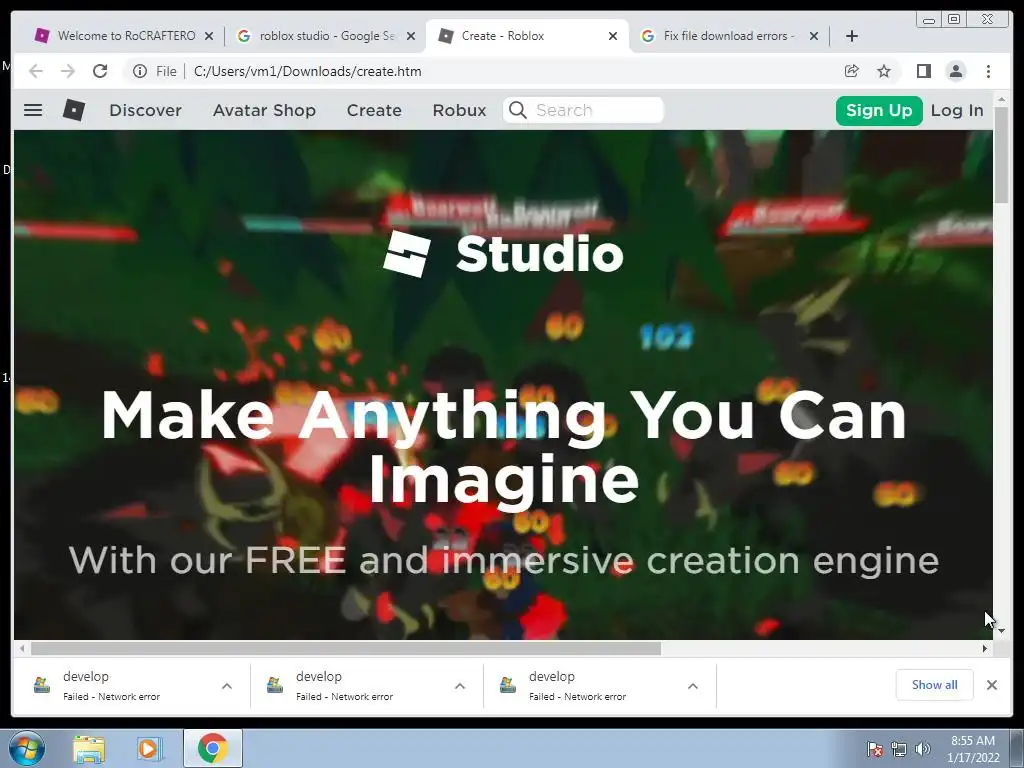This screenshot has width=1024, height=768.
Task: Share this page icon in address bar
Action: [x=852, y=71]
